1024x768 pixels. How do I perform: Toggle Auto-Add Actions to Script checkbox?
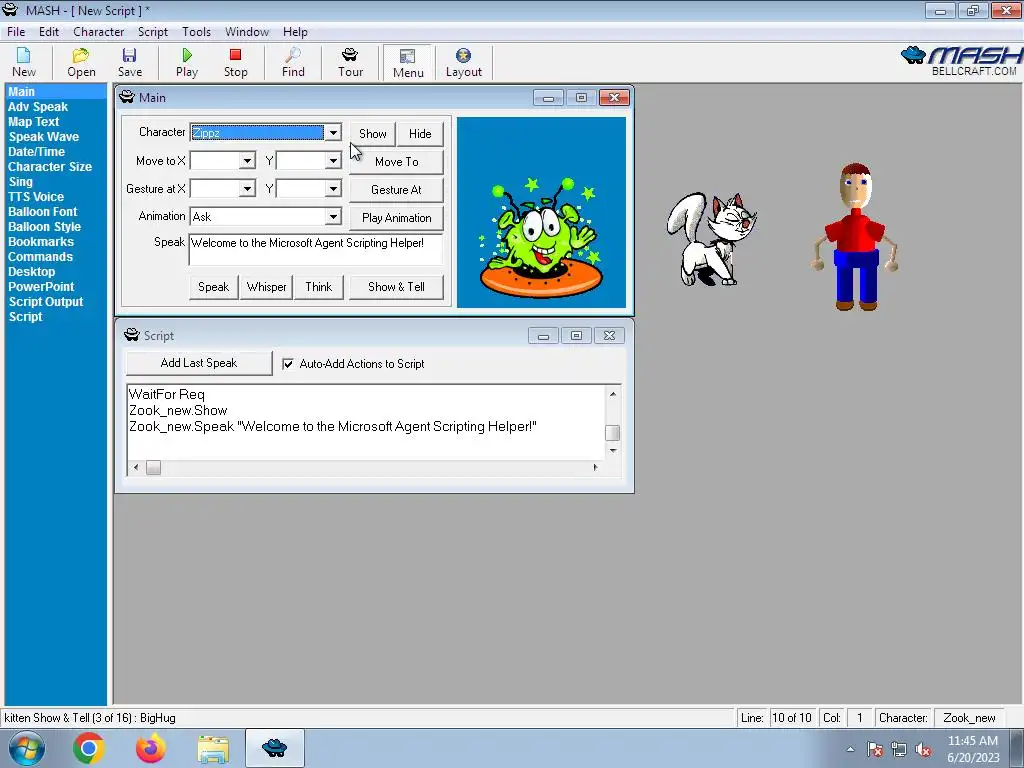click(x=287, y=364)
